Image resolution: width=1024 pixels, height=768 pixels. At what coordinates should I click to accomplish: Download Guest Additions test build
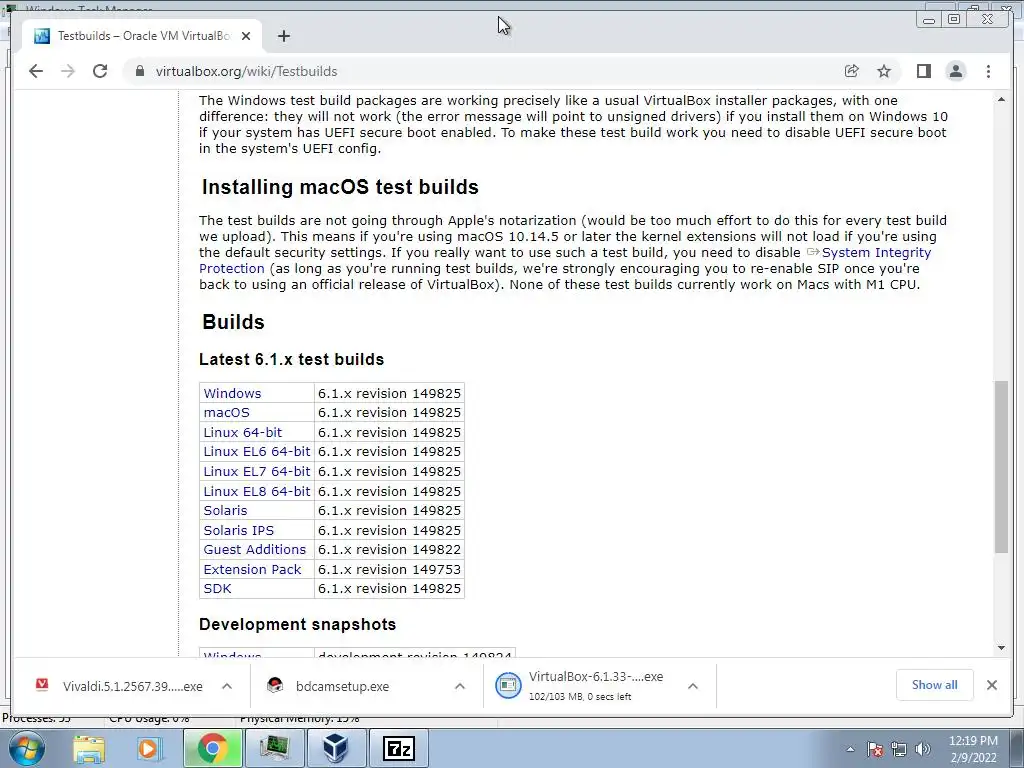pos(255,549)
